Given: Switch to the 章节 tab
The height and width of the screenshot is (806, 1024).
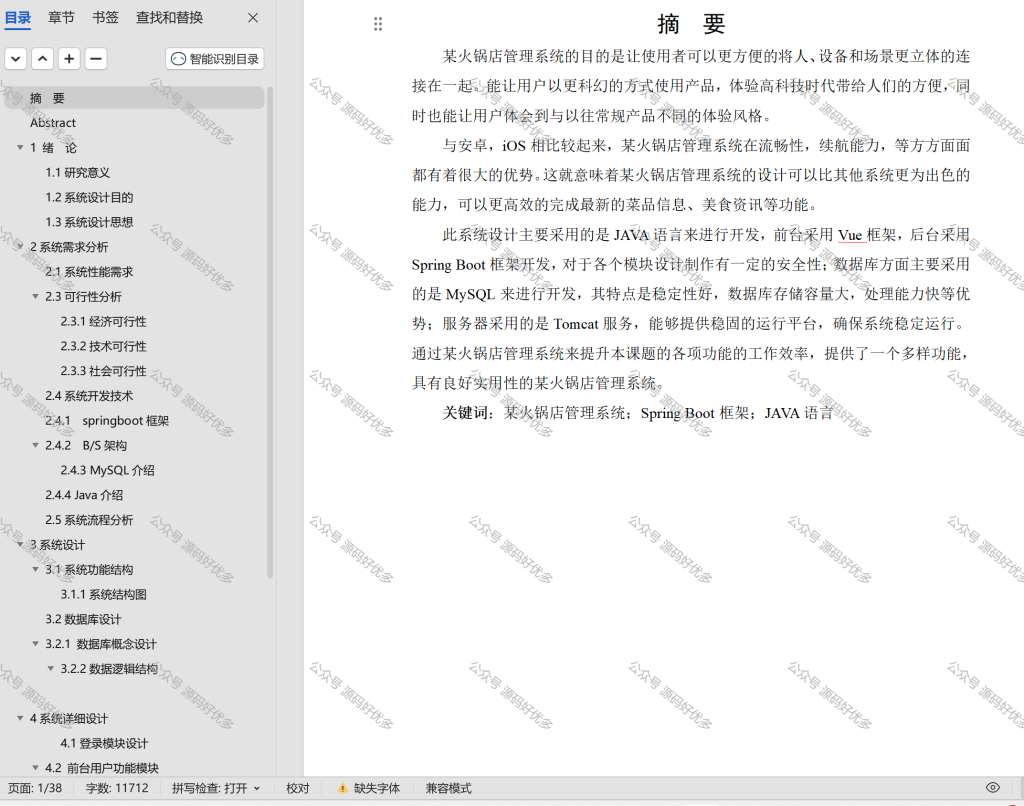Looking at the screenshot, I should coord(61,18).
